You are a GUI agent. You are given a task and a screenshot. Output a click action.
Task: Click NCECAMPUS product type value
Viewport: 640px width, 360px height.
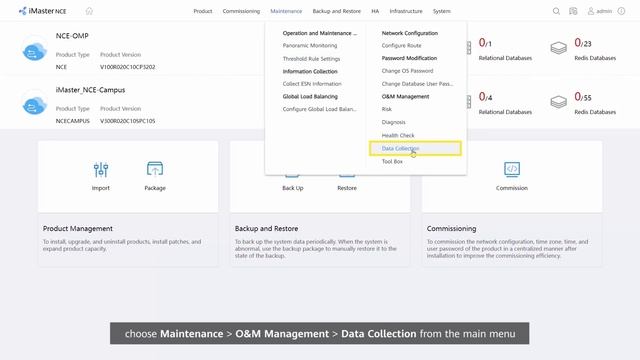[72, 121]
